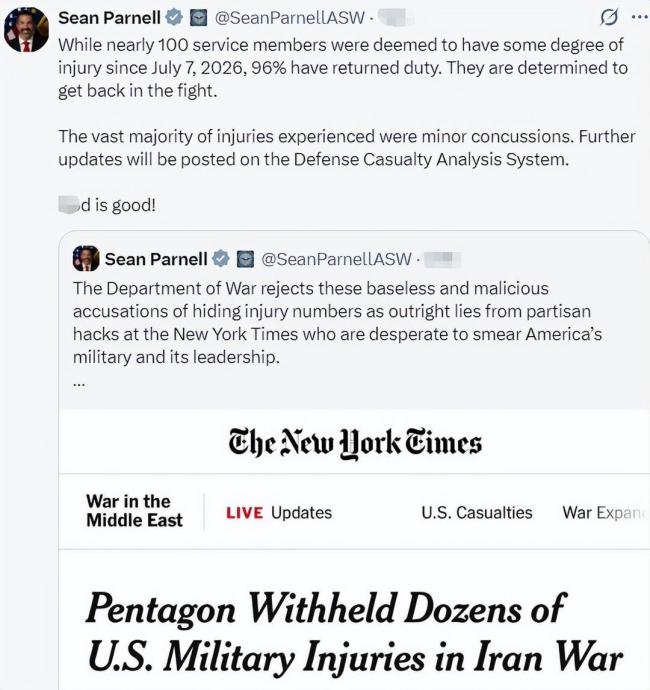Screen dimensions: 650x690
Task: Click the verified badge in quoted tweet
Action: tap(221, 259)
